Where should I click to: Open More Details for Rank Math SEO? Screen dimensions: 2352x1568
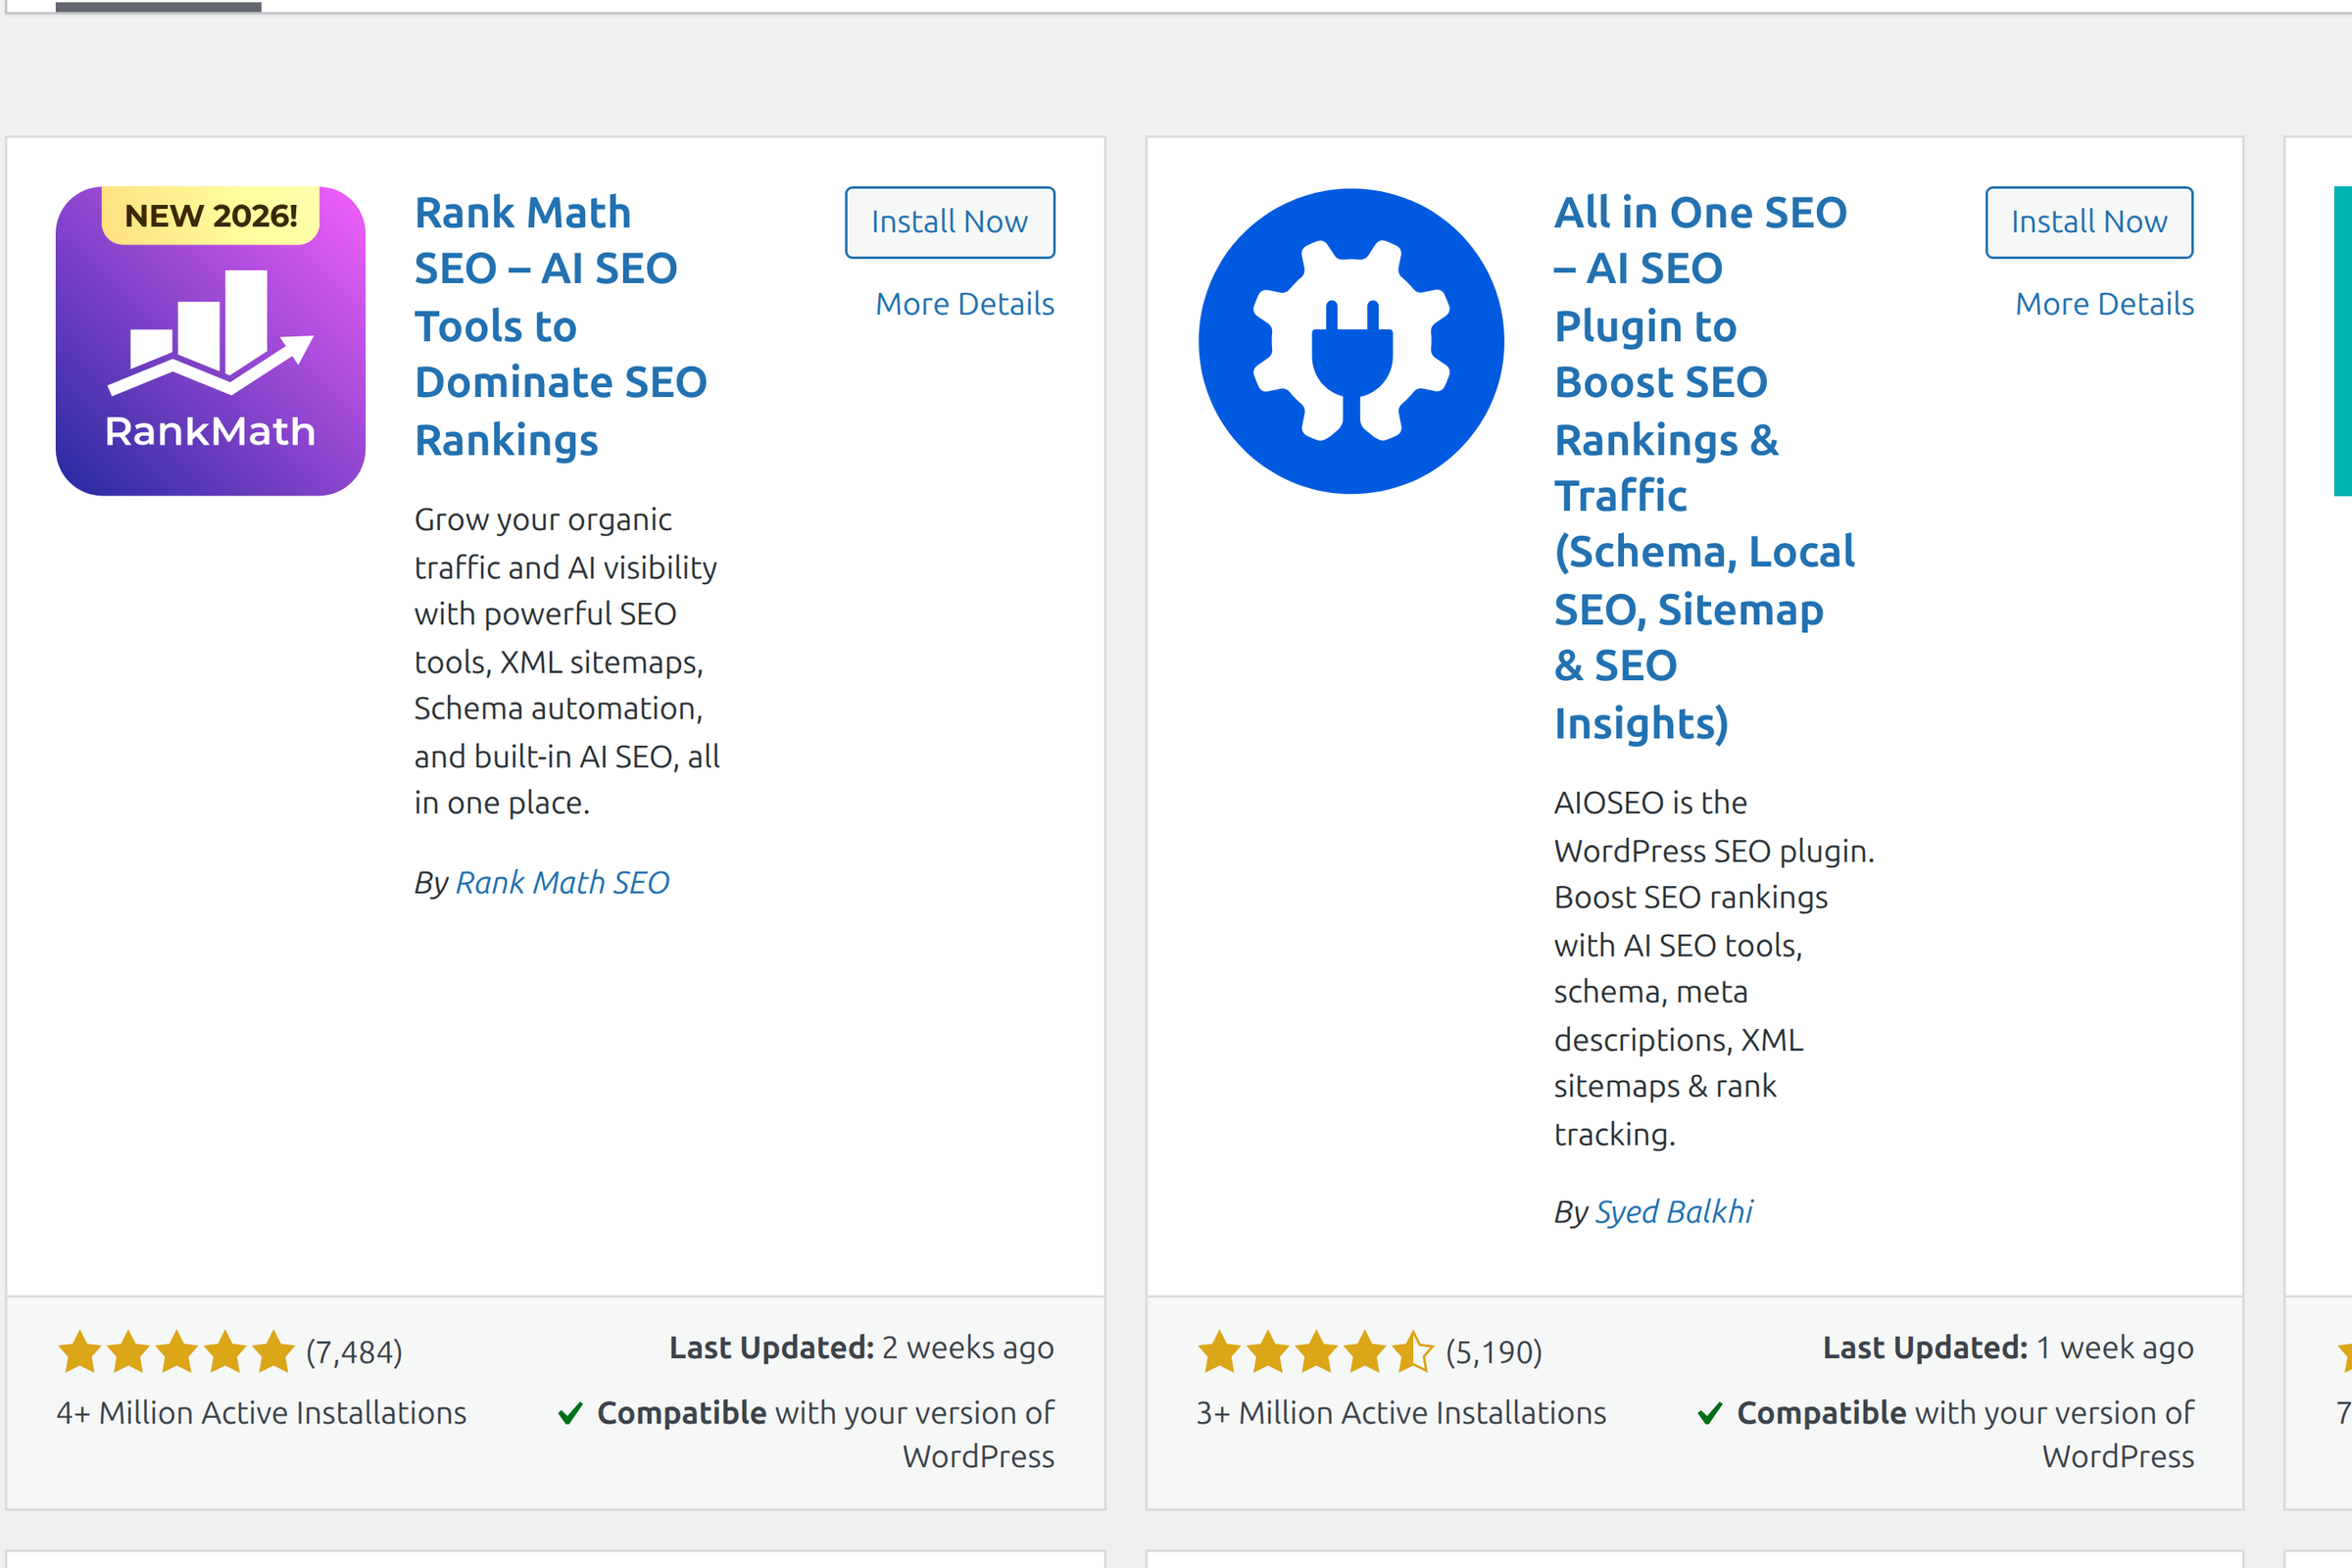[x=964, y=304]
